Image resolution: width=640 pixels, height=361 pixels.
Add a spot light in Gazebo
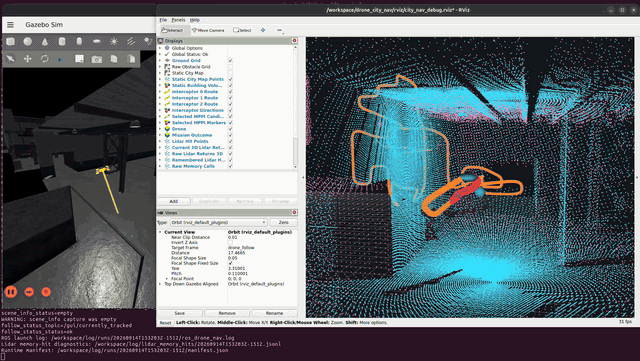pos(148,41)
